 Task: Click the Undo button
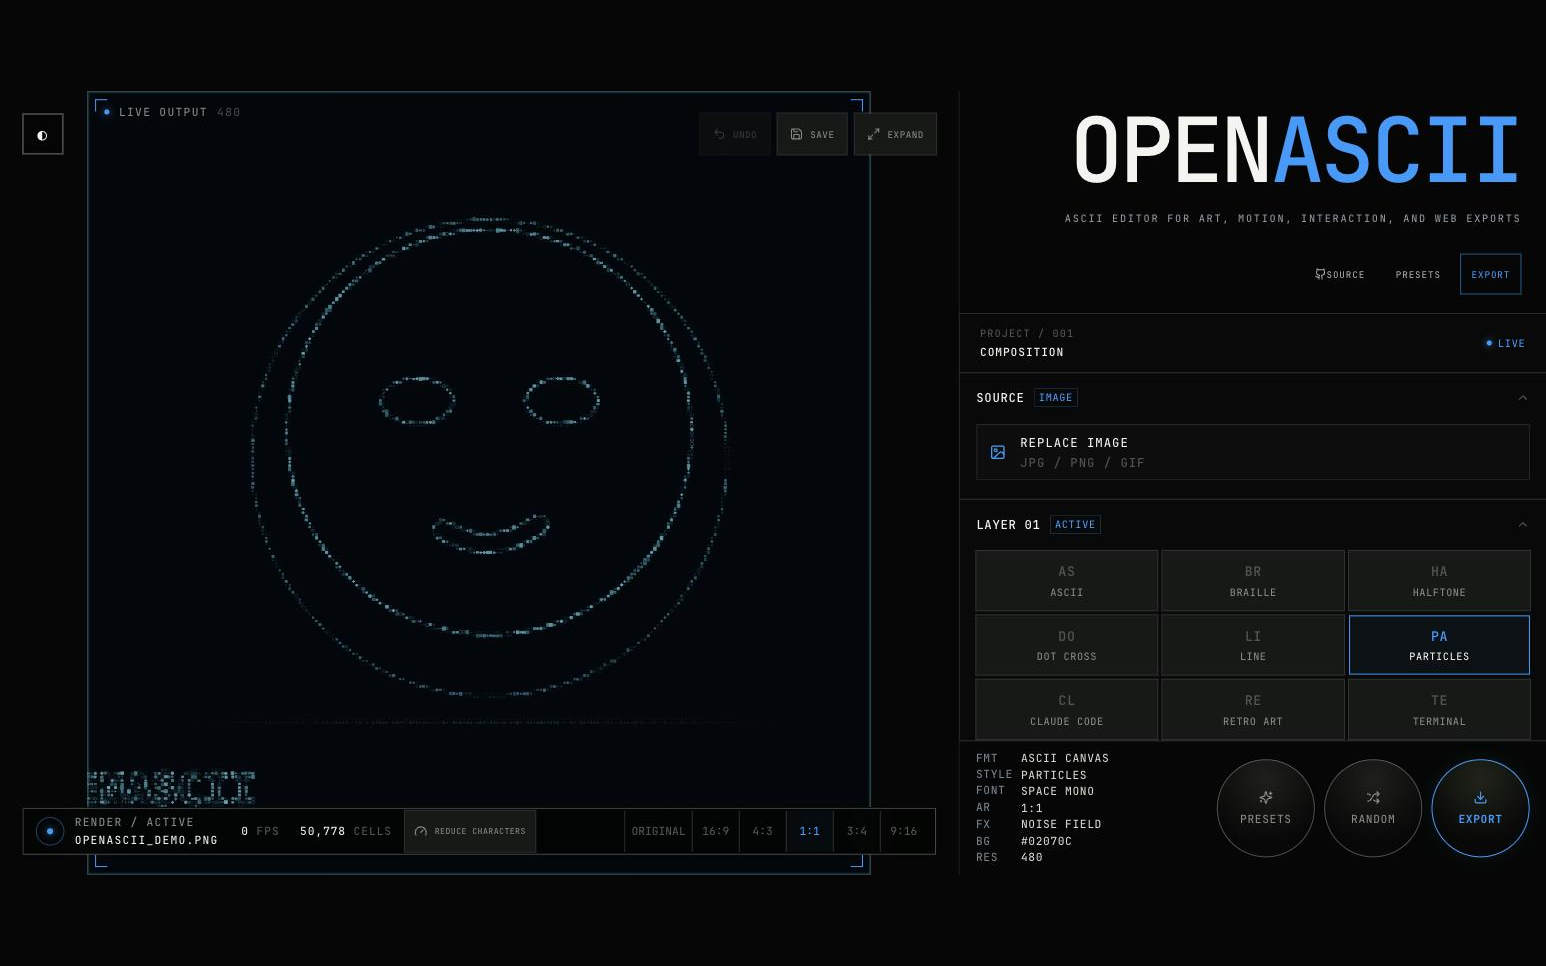[x=735, y=134]
